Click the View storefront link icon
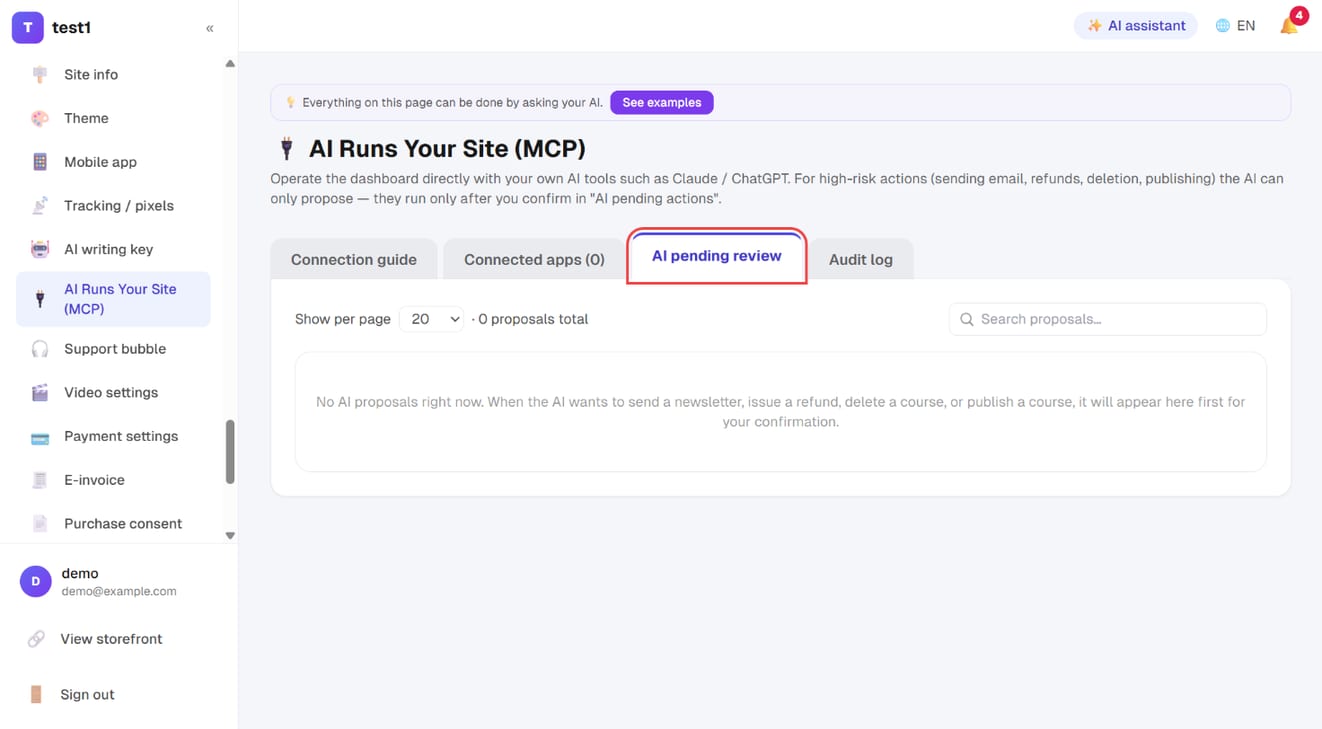This screenshot has height=729, width=1322. click(36, 639)
